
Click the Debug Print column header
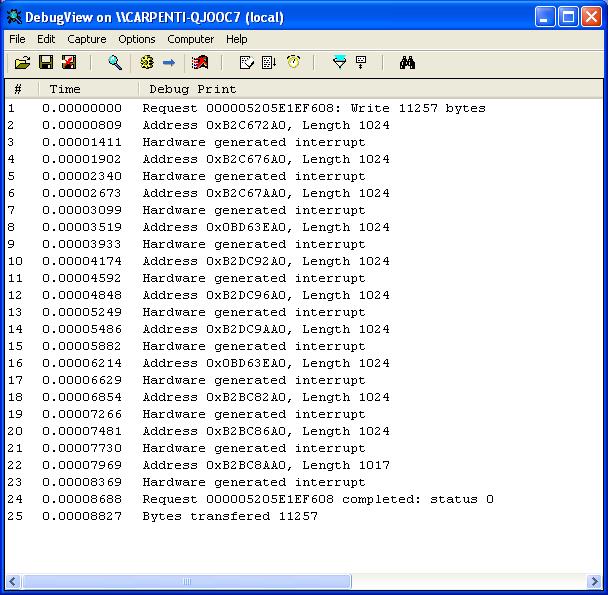pyautogui.click(x=192, y=90)
